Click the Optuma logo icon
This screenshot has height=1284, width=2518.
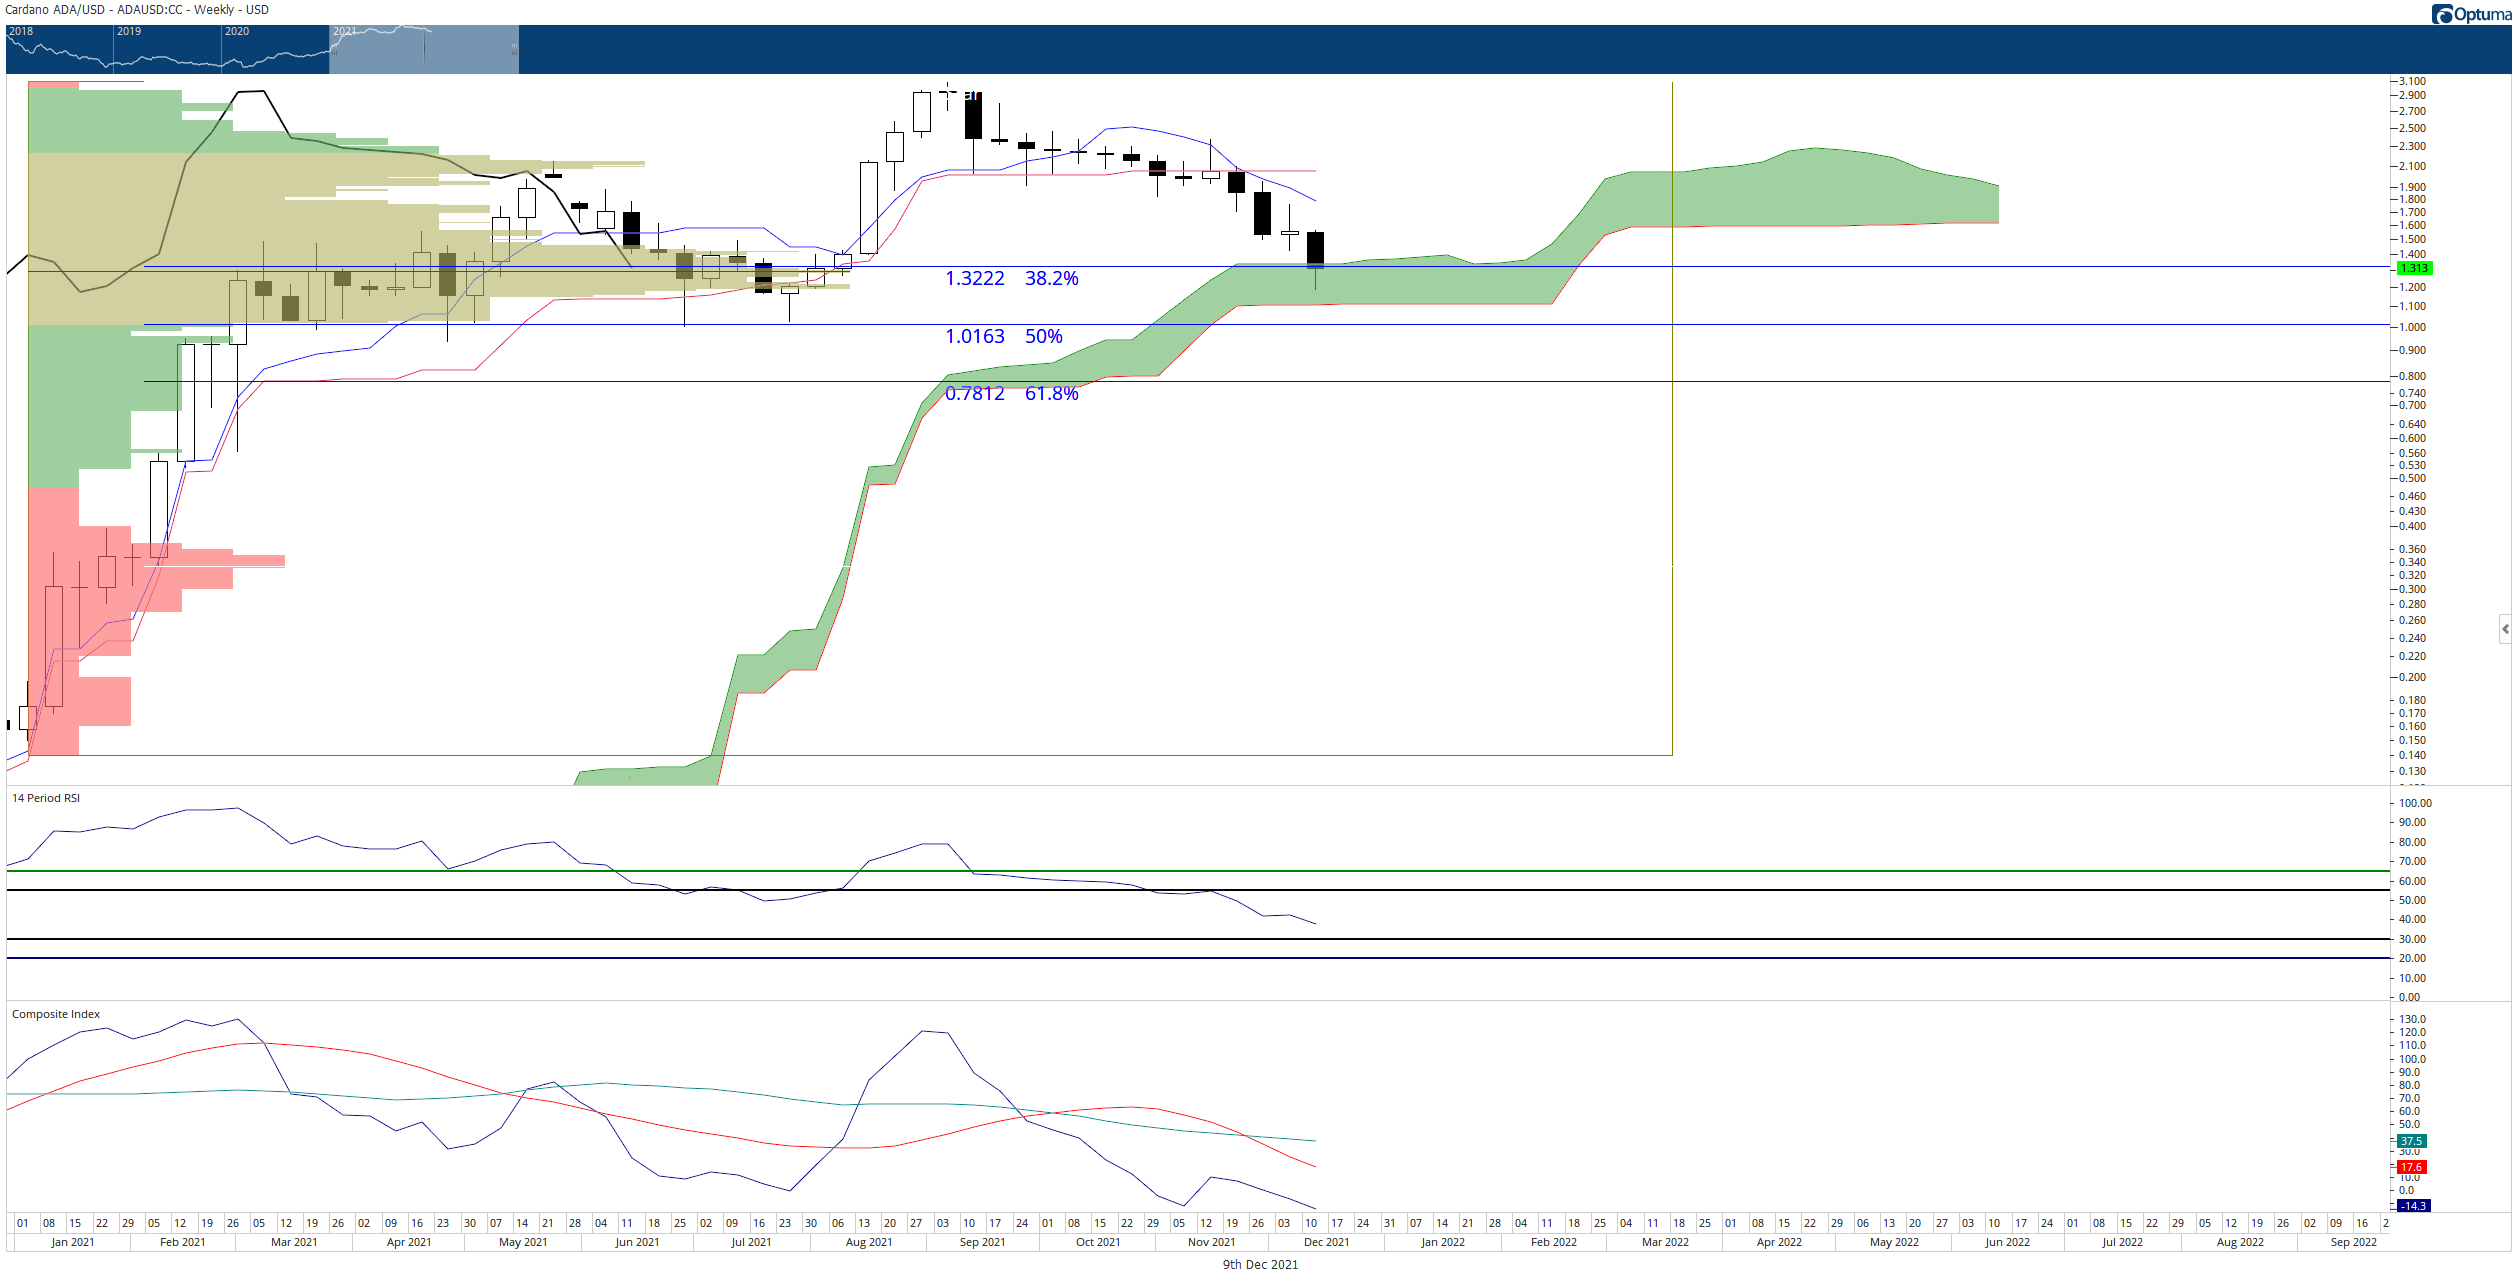pos(2442,14)
